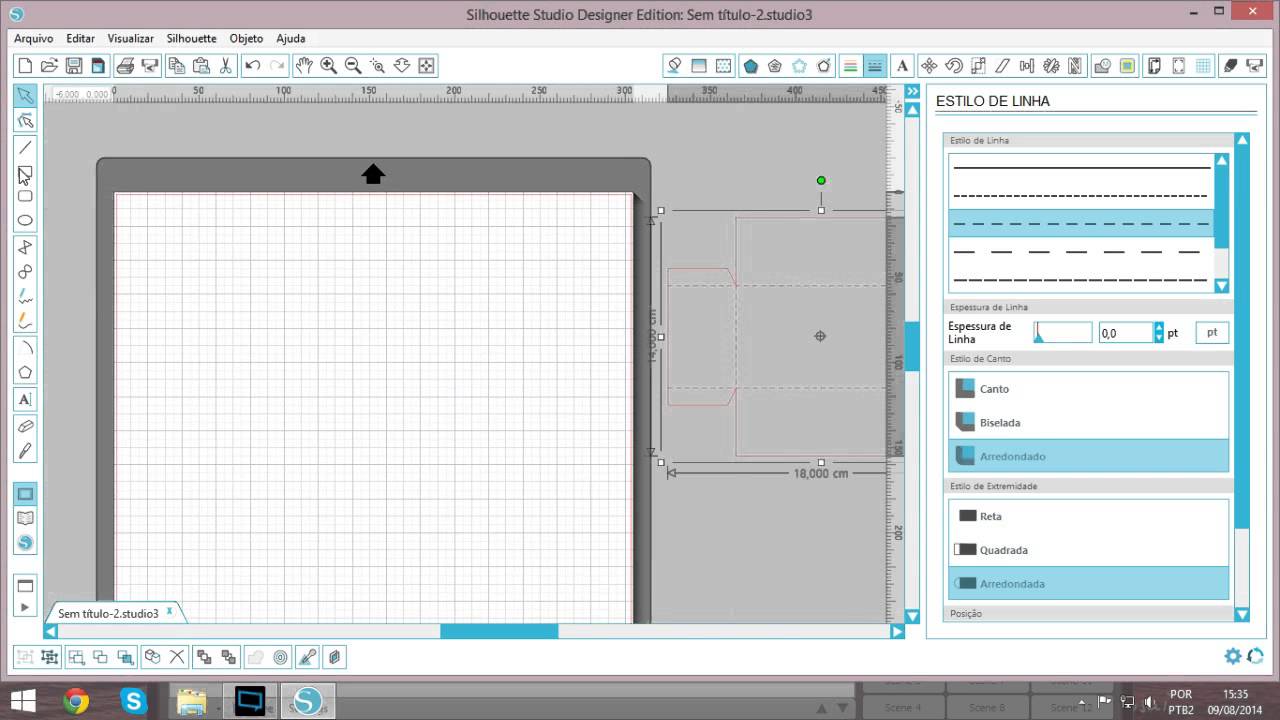Click the line style list up arrow

(1221, 160)
